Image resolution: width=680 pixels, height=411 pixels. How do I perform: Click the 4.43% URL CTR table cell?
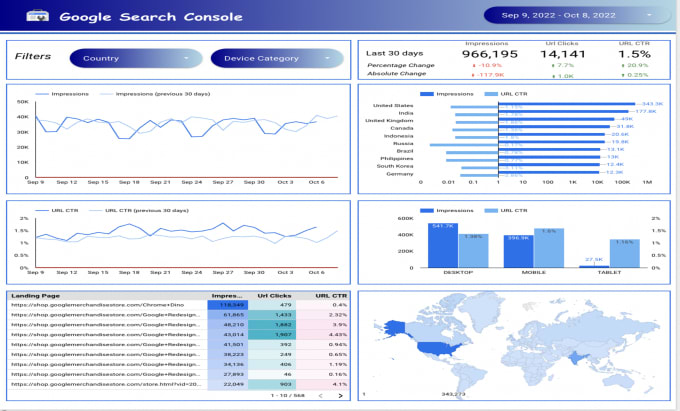tap(323, 335)
